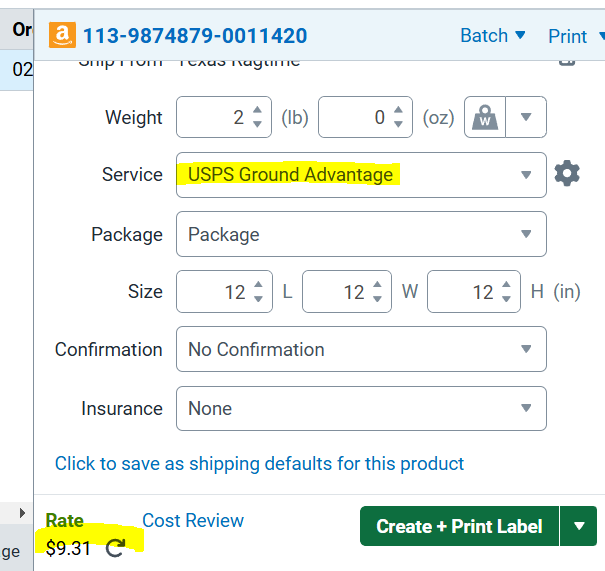
Task: Expand the scale options dropdown arrow
Action: tap(526, 117)
